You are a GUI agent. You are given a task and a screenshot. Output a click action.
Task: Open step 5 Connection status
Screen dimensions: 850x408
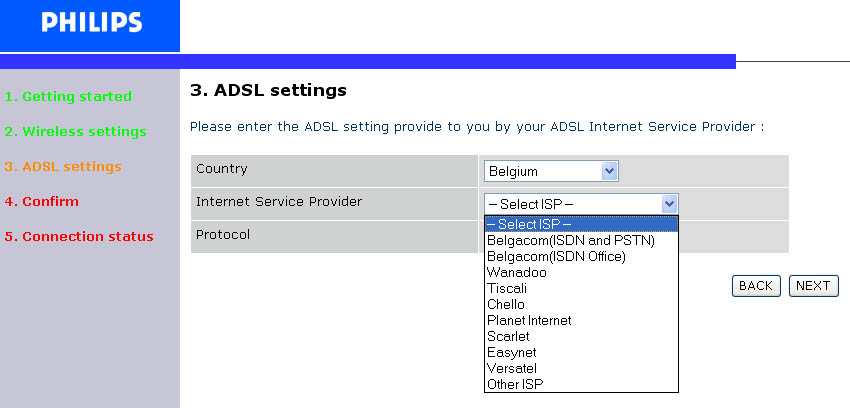coord(79,237)
